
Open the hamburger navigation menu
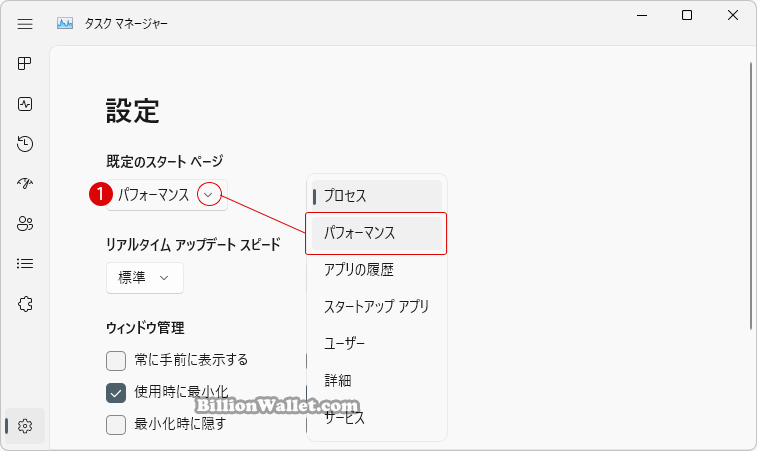pyautogui.click(x=25, y=24)
